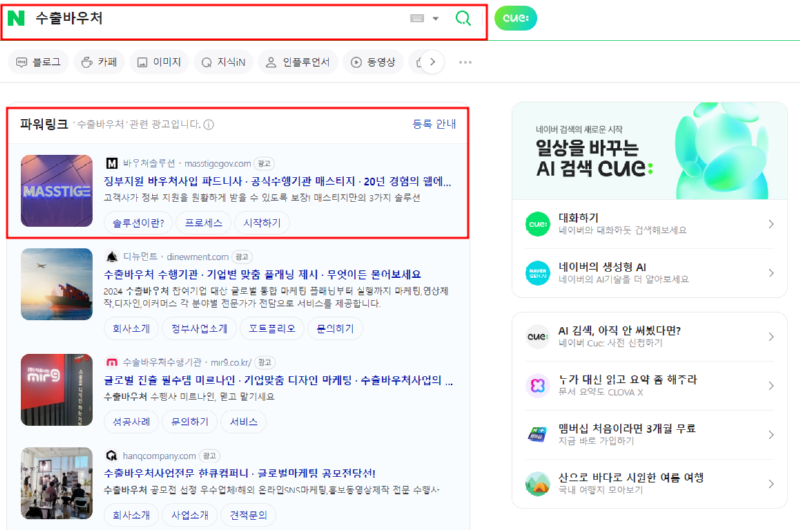Expand the 대화하기 row chevron
The width and height of the screenshot is (800, 530).
tap(770, 224)
